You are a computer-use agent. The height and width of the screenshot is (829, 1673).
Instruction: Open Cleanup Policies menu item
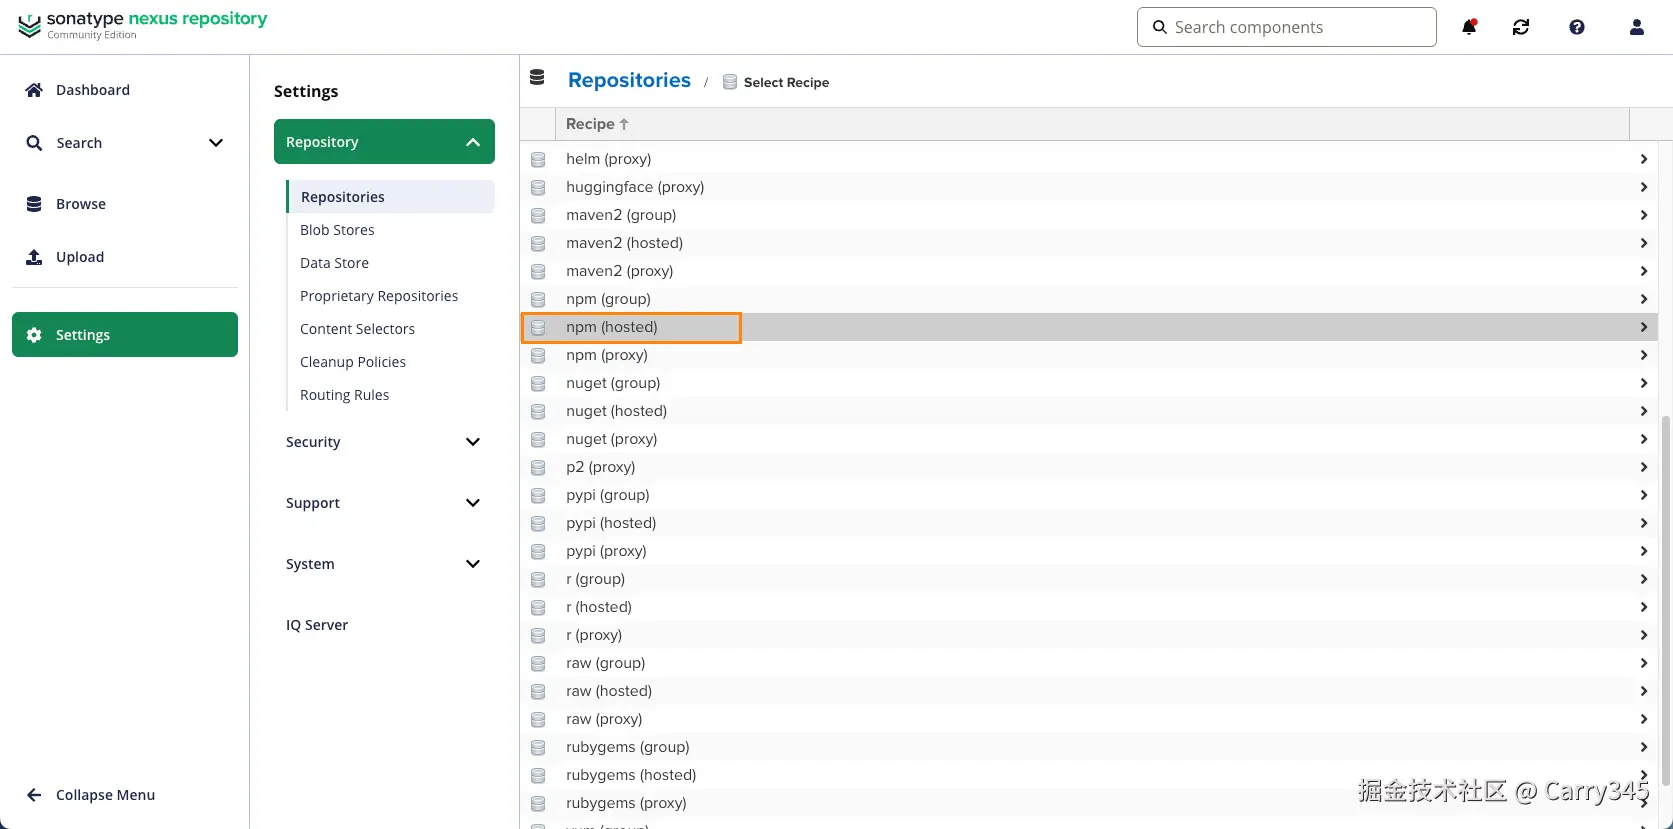tap(353, 362)
